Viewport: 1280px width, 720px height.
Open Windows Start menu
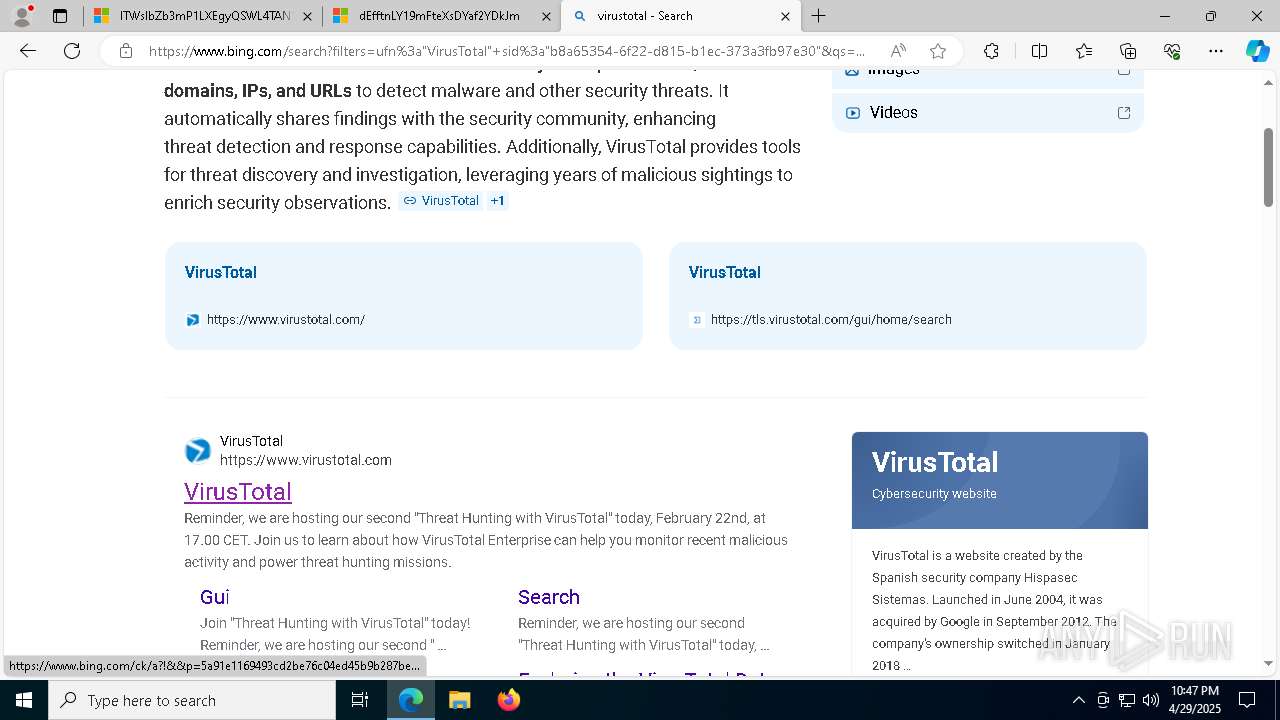click(x=24, y=700)
